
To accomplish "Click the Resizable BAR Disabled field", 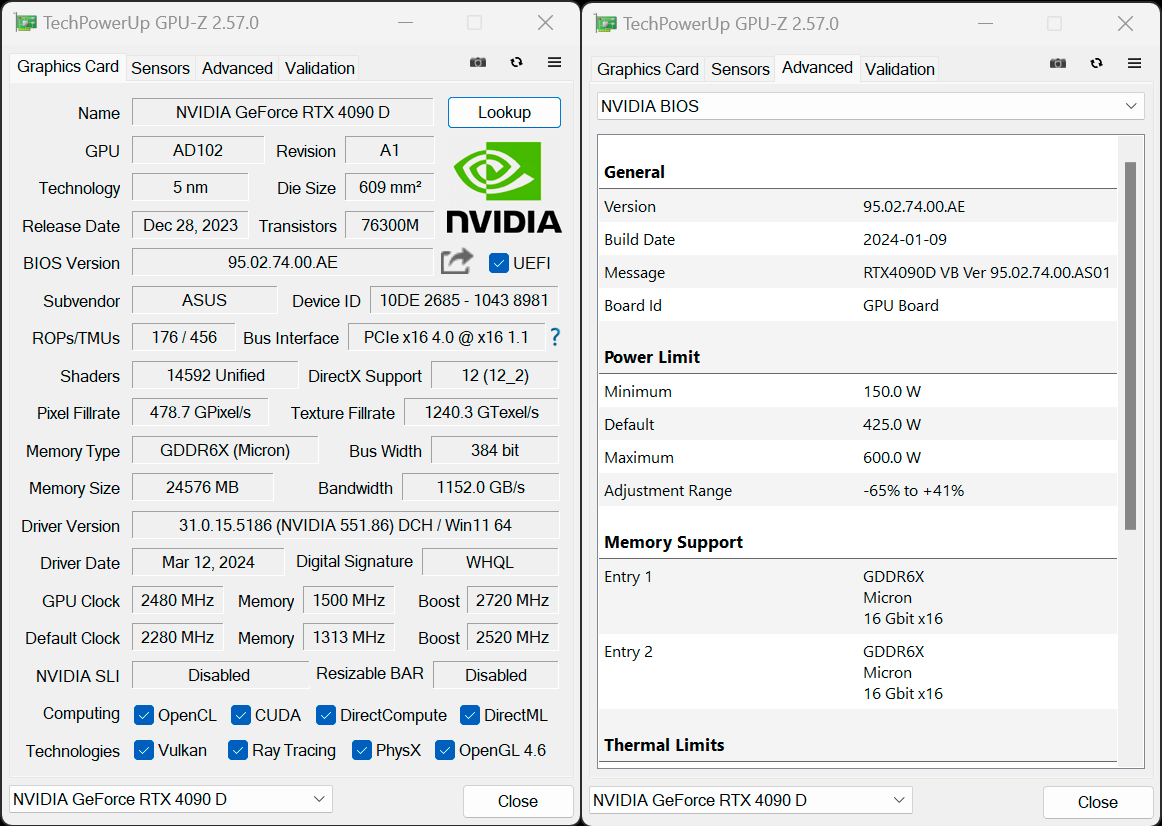I will 496,675.
